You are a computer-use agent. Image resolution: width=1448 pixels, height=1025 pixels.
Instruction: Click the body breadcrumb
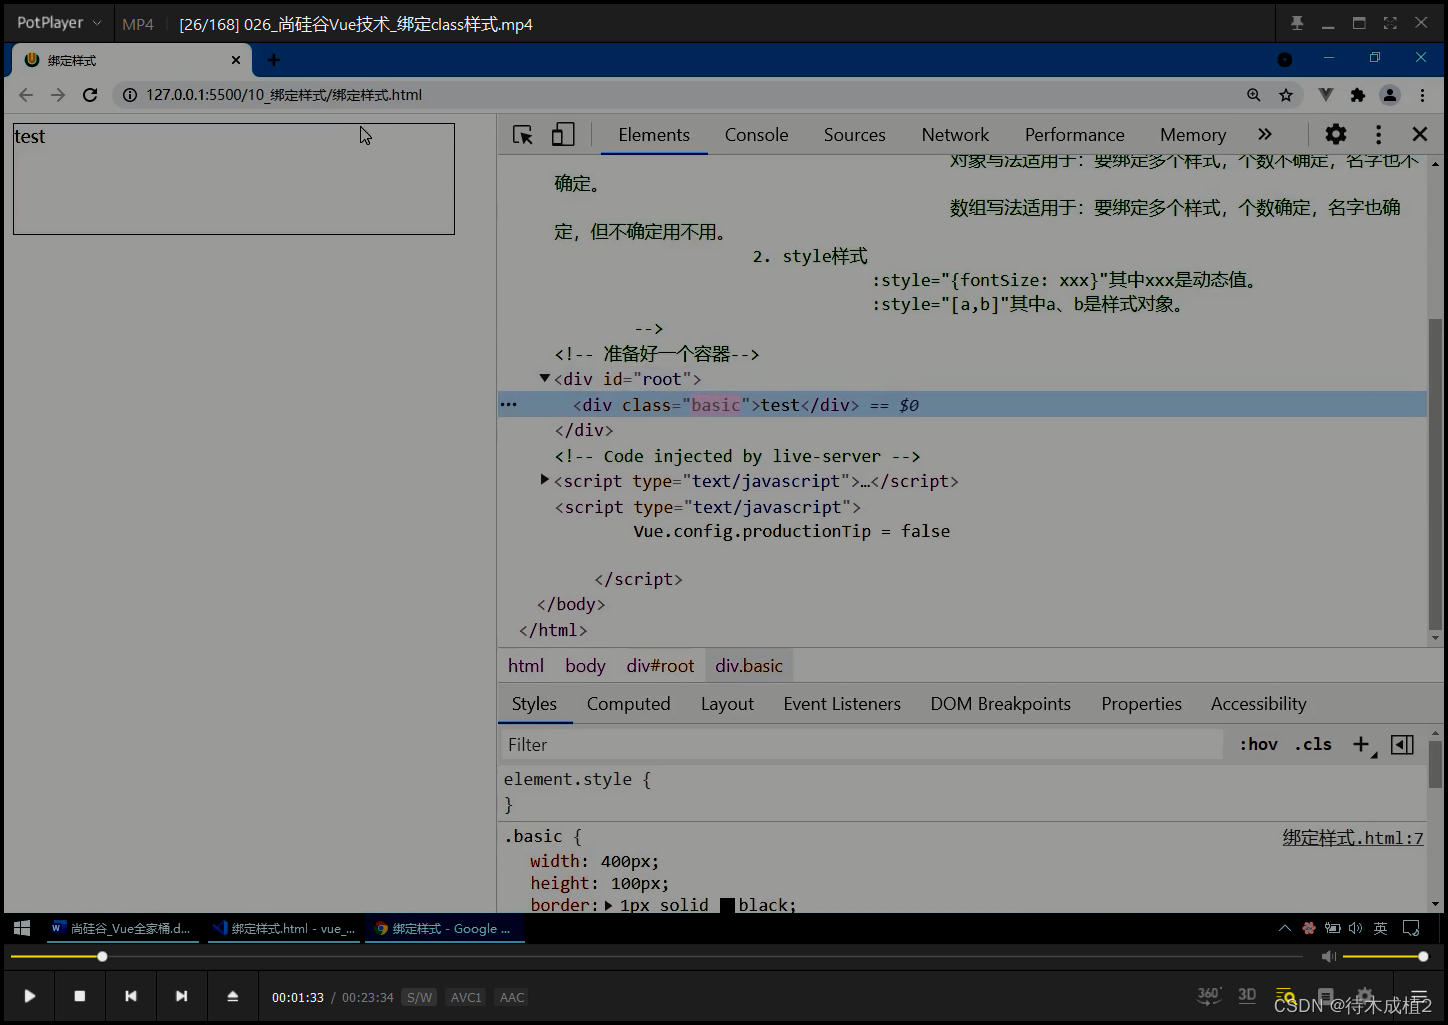click(x=585, y=666)
